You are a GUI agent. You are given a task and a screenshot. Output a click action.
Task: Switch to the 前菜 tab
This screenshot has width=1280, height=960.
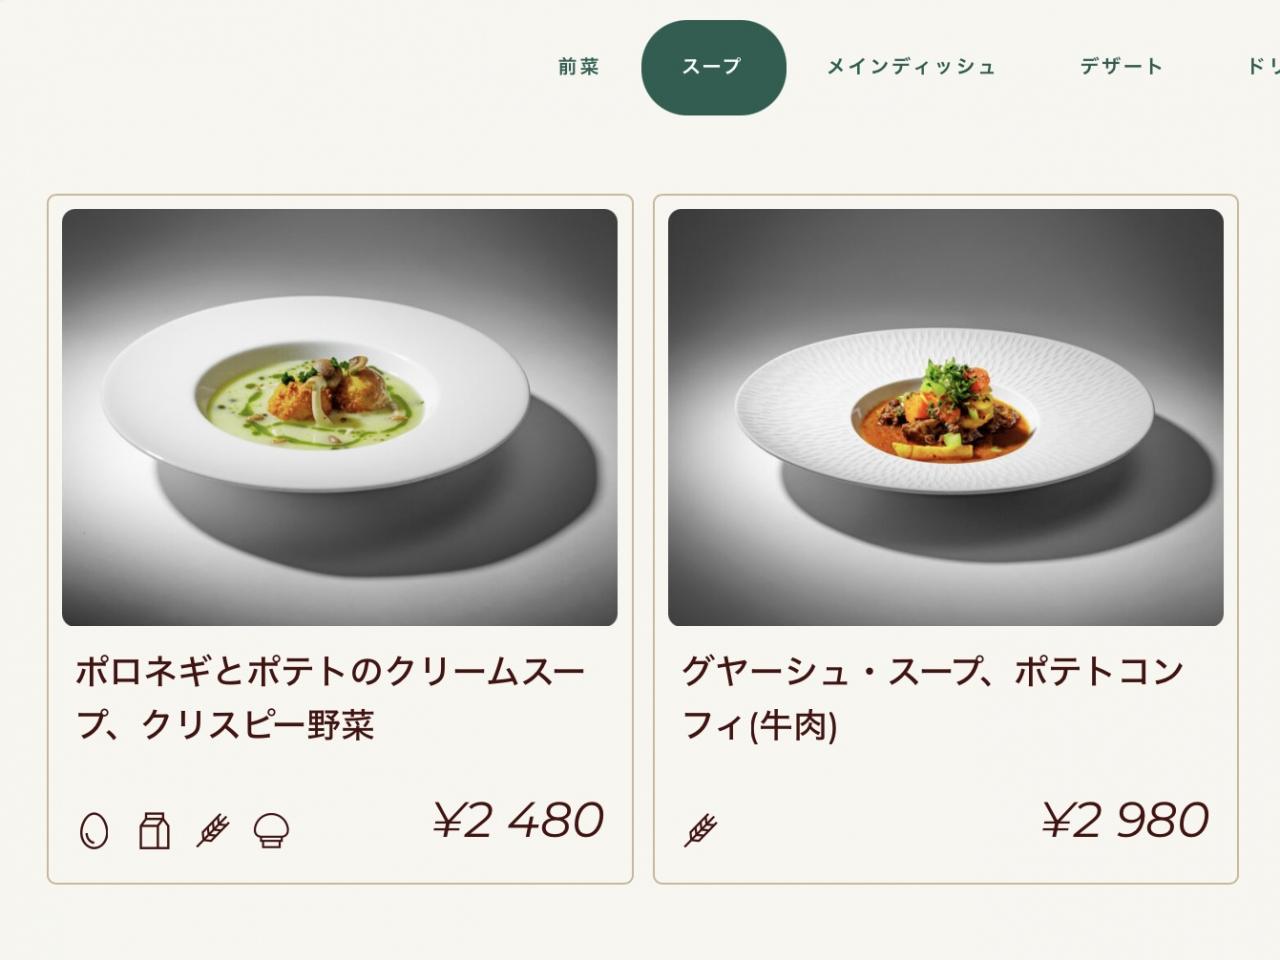point(579,67)
